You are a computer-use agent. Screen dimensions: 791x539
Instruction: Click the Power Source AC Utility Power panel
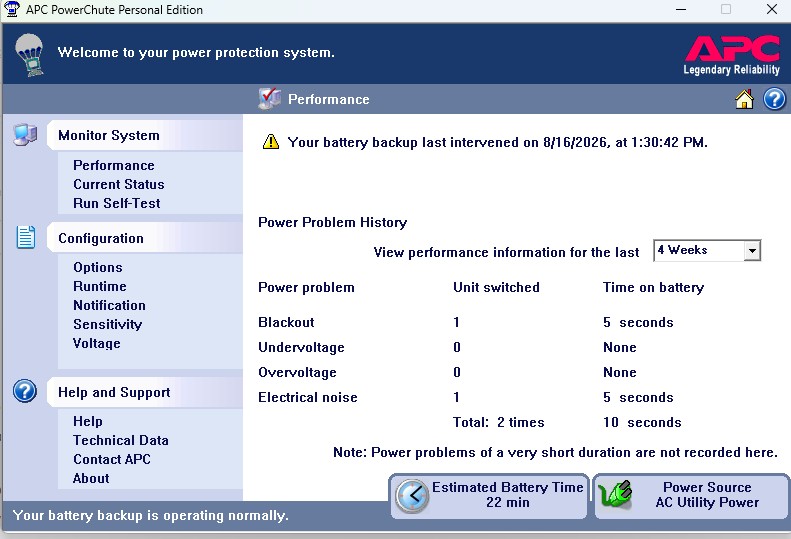click(x=692, y=496)
